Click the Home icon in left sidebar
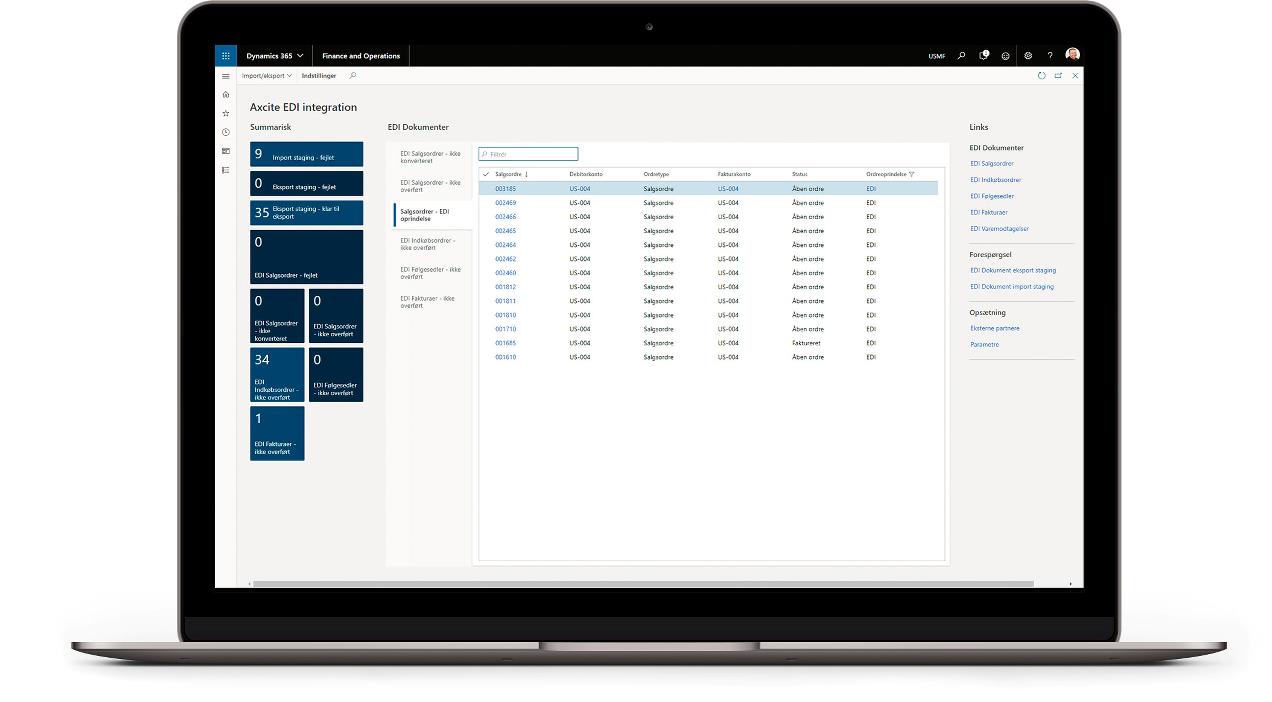The image size is (1272, 702). coord(226,95)
